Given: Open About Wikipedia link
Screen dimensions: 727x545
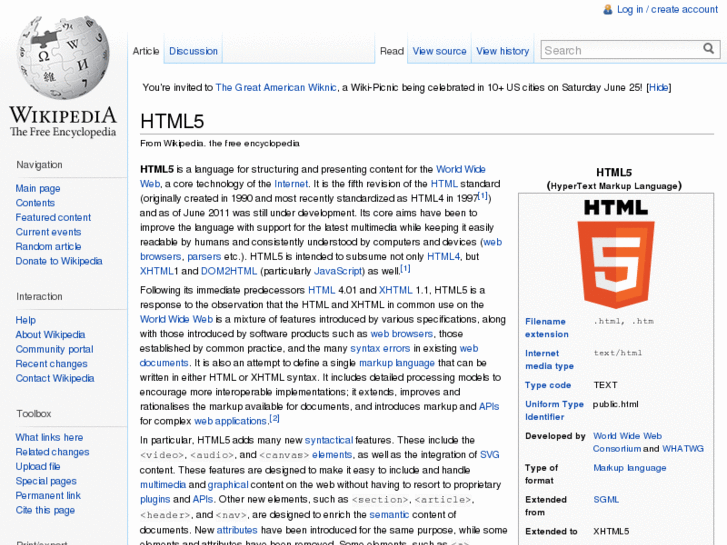Looking at the screenshot, I should tap(51, 334).
